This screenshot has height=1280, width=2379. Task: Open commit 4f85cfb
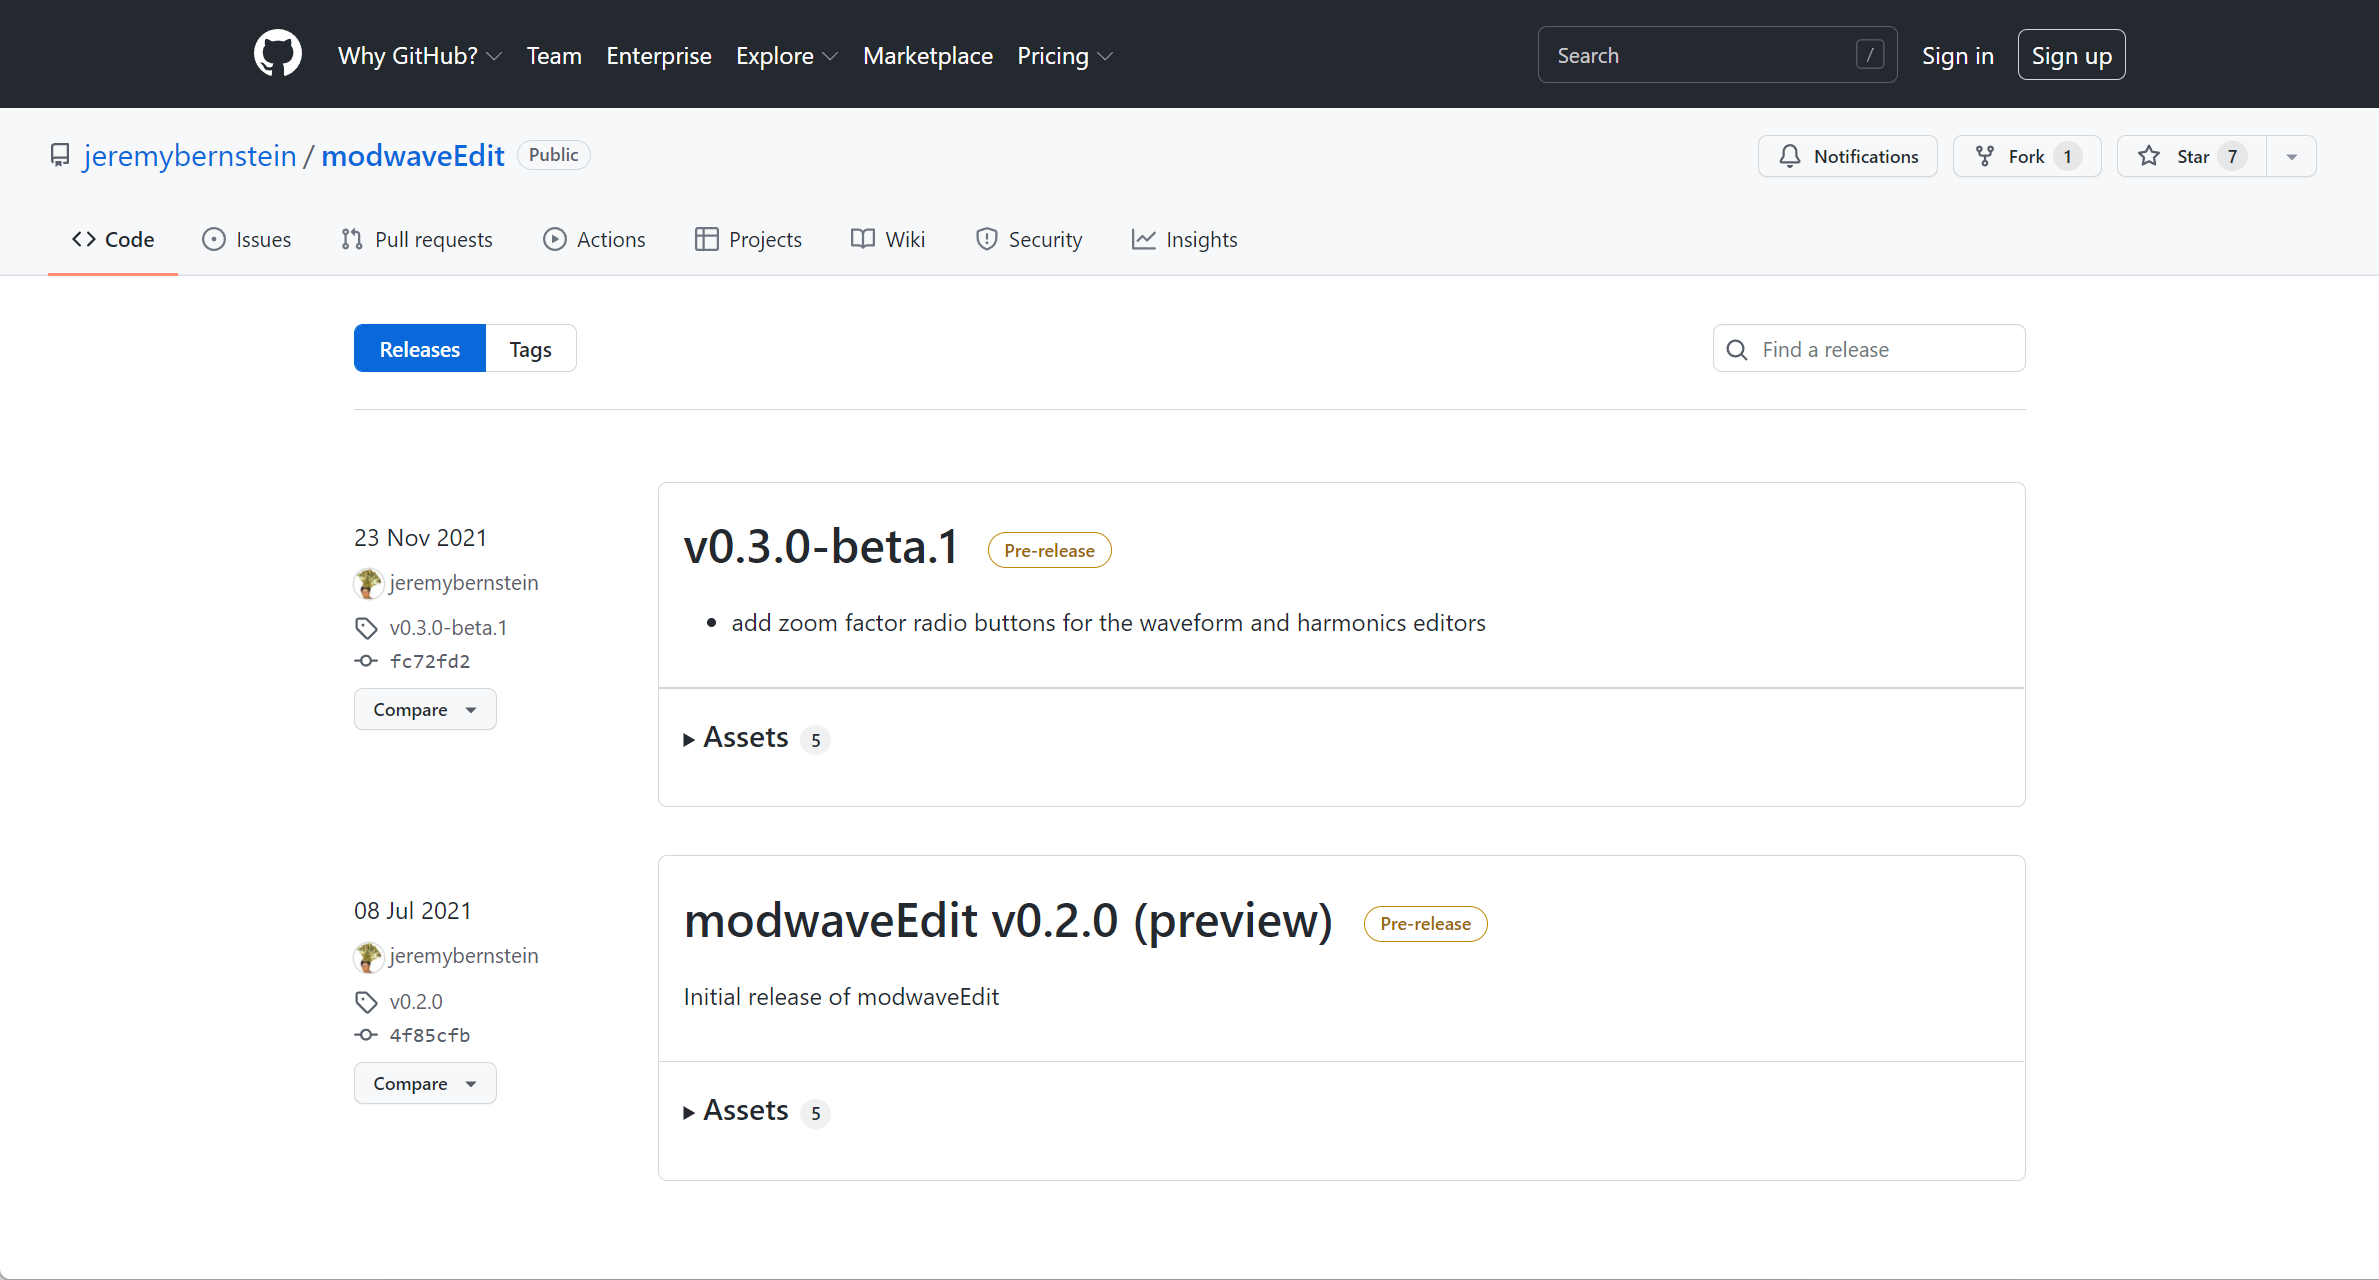pyautogui.click(x=429, y=1035)
